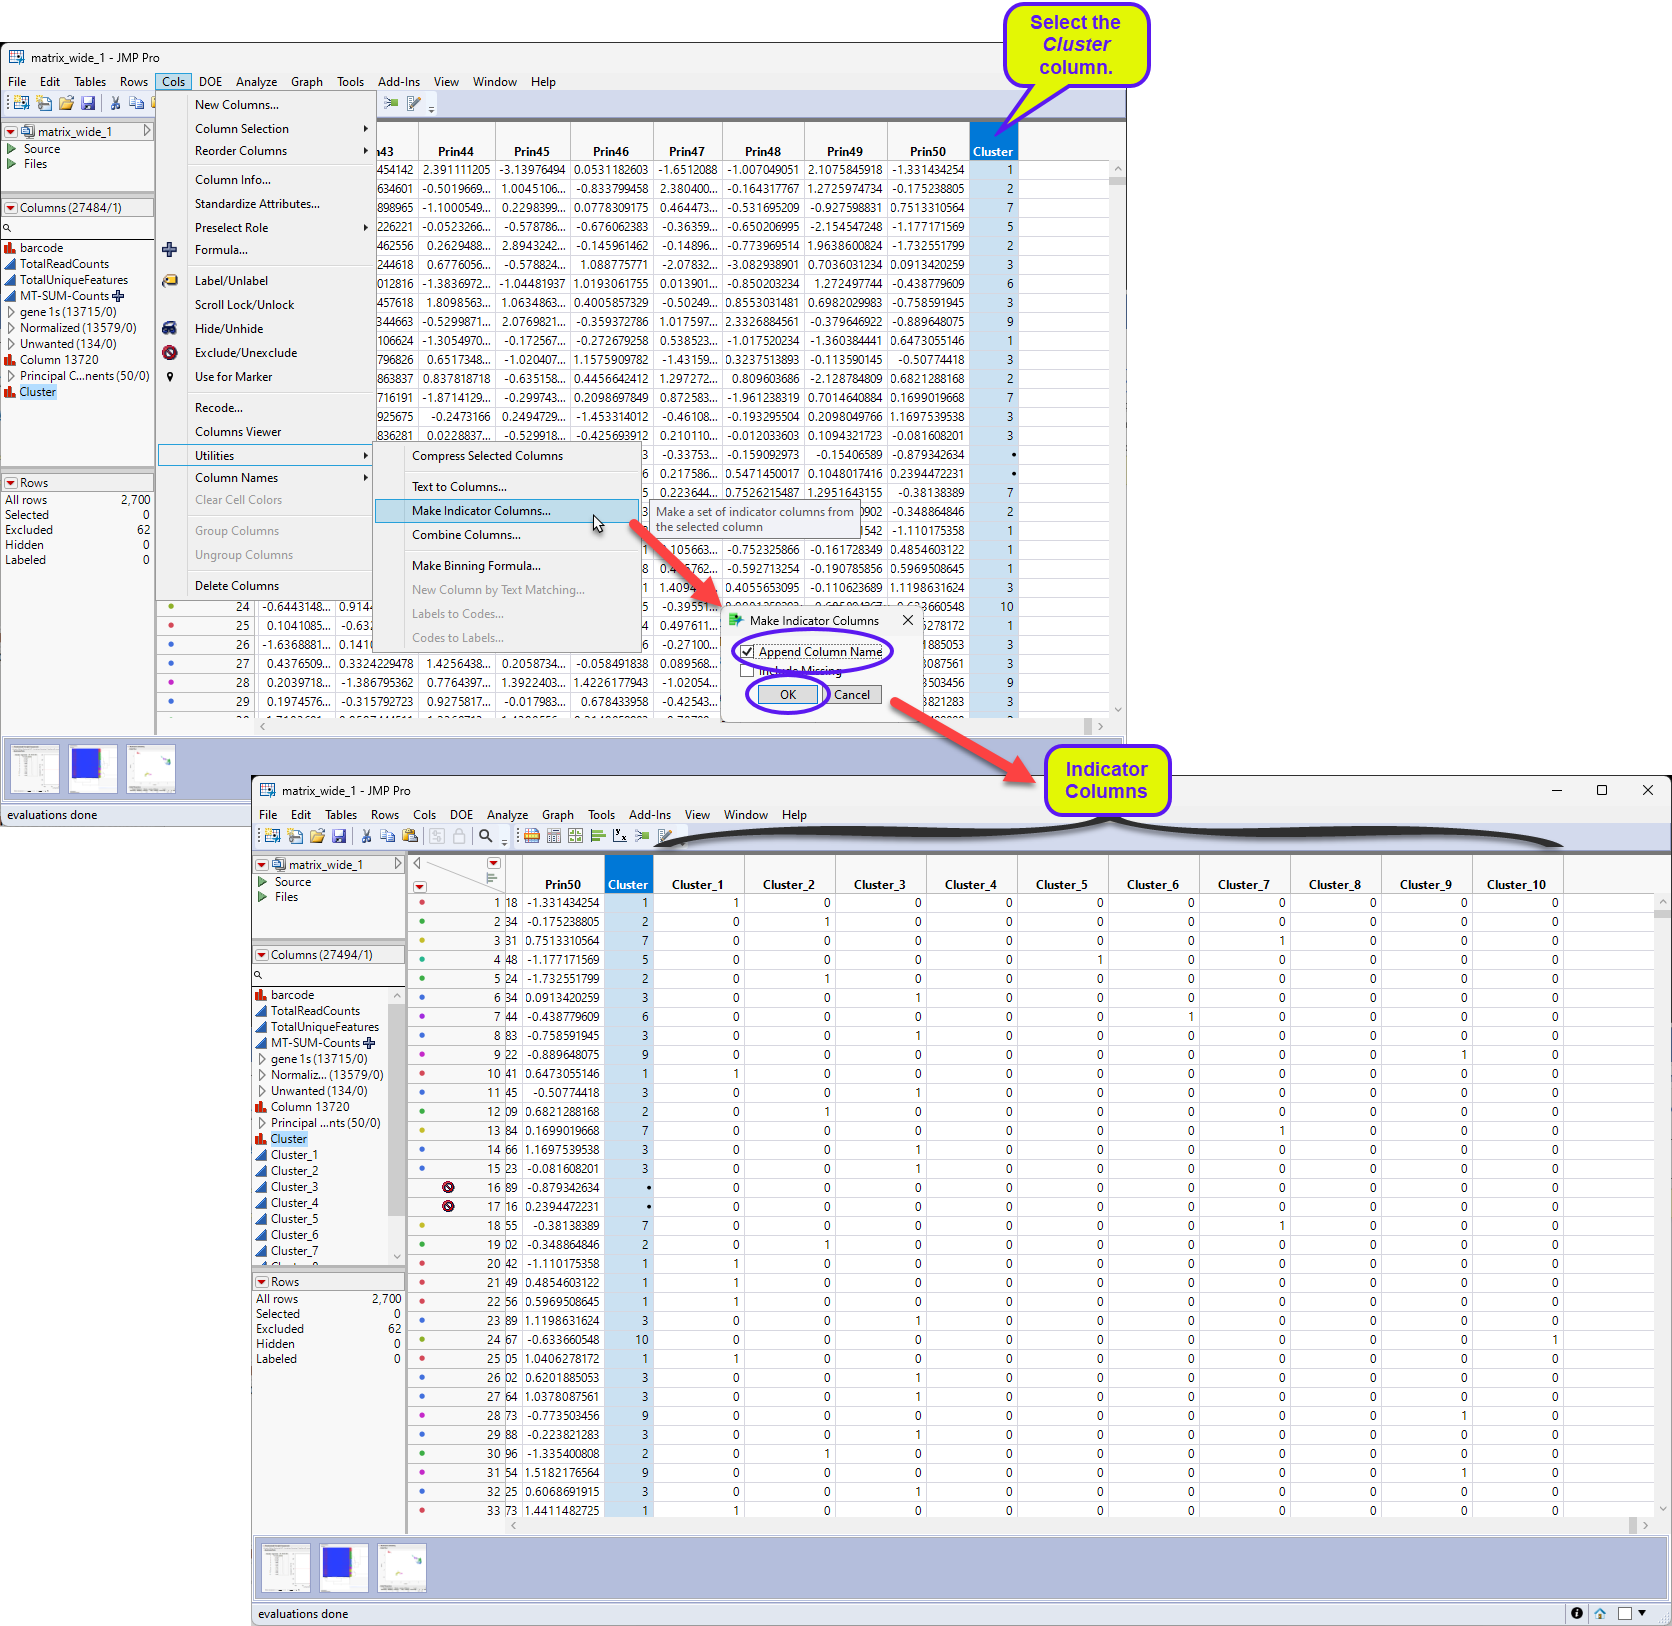1672x1626 pixels.
Task: Open Columns red triangle menu in upper window
Action: tap(11, 208)
